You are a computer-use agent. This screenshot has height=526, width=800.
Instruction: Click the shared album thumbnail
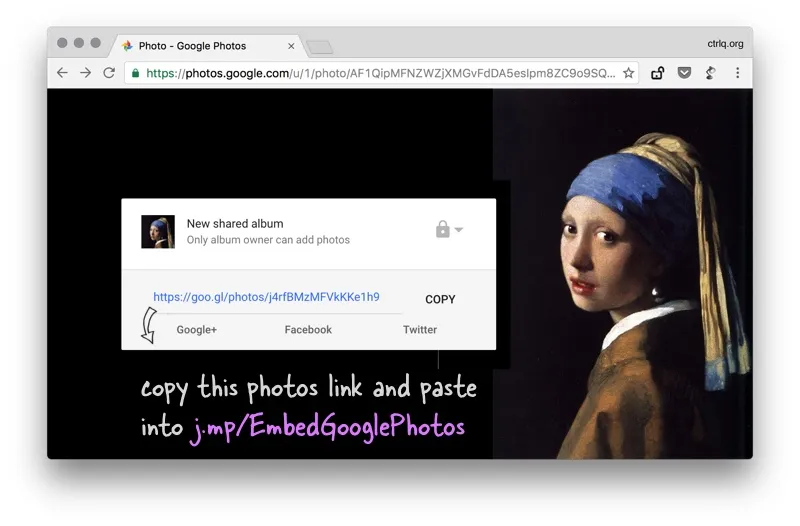[158, 232]
